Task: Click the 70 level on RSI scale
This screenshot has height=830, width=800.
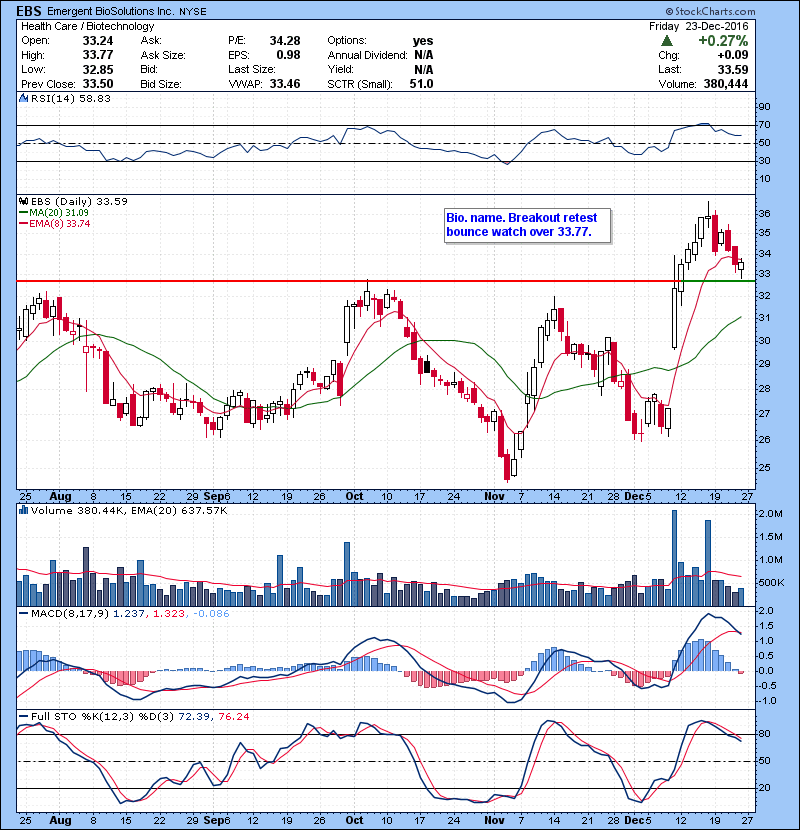Action: 765,125
